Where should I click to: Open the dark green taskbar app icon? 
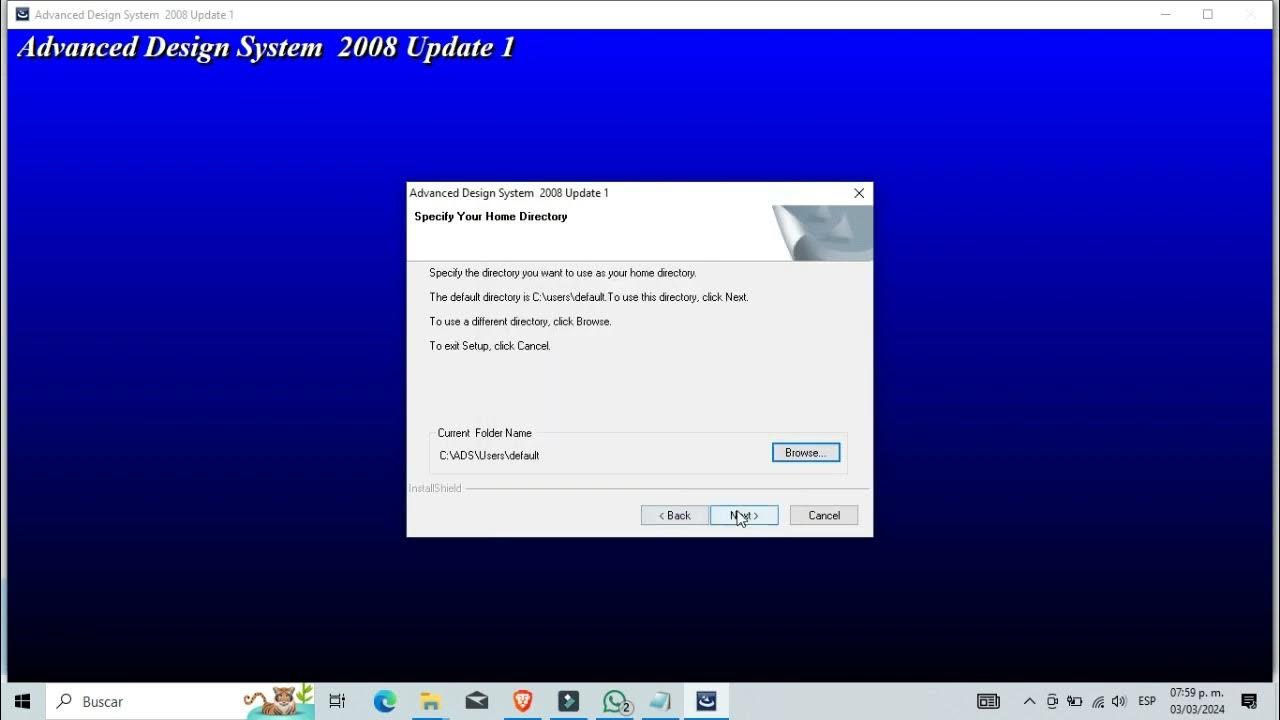[569, 702]
